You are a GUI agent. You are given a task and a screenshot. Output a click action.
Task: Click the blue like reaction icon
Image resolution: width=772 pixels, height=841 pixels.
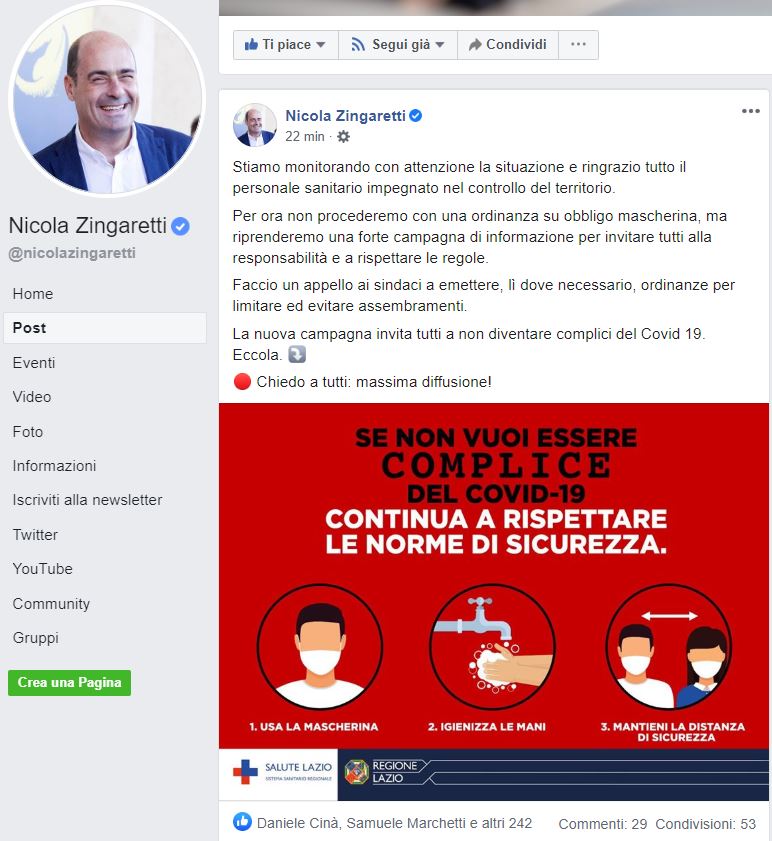point(242,821)
